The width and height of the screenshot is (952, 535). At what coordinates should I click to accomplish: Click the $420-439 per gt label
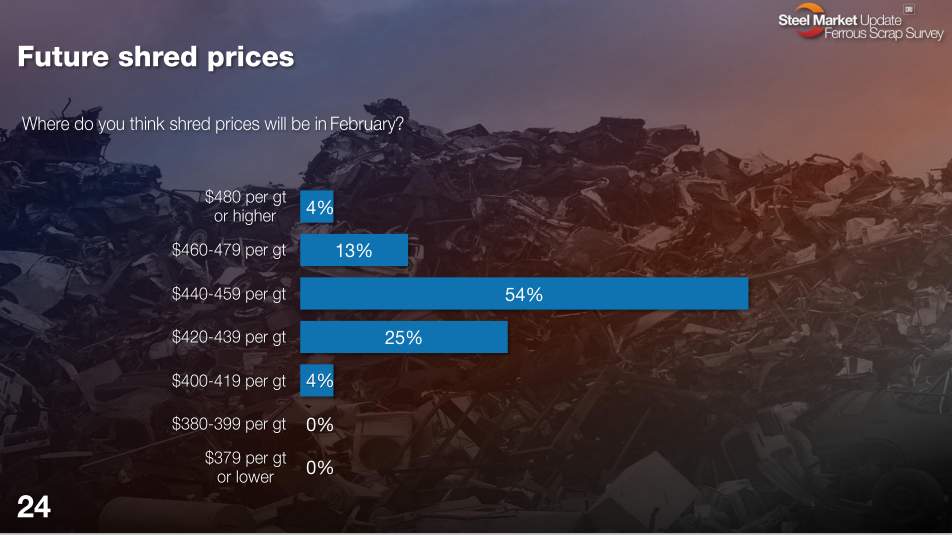[229, 338]
